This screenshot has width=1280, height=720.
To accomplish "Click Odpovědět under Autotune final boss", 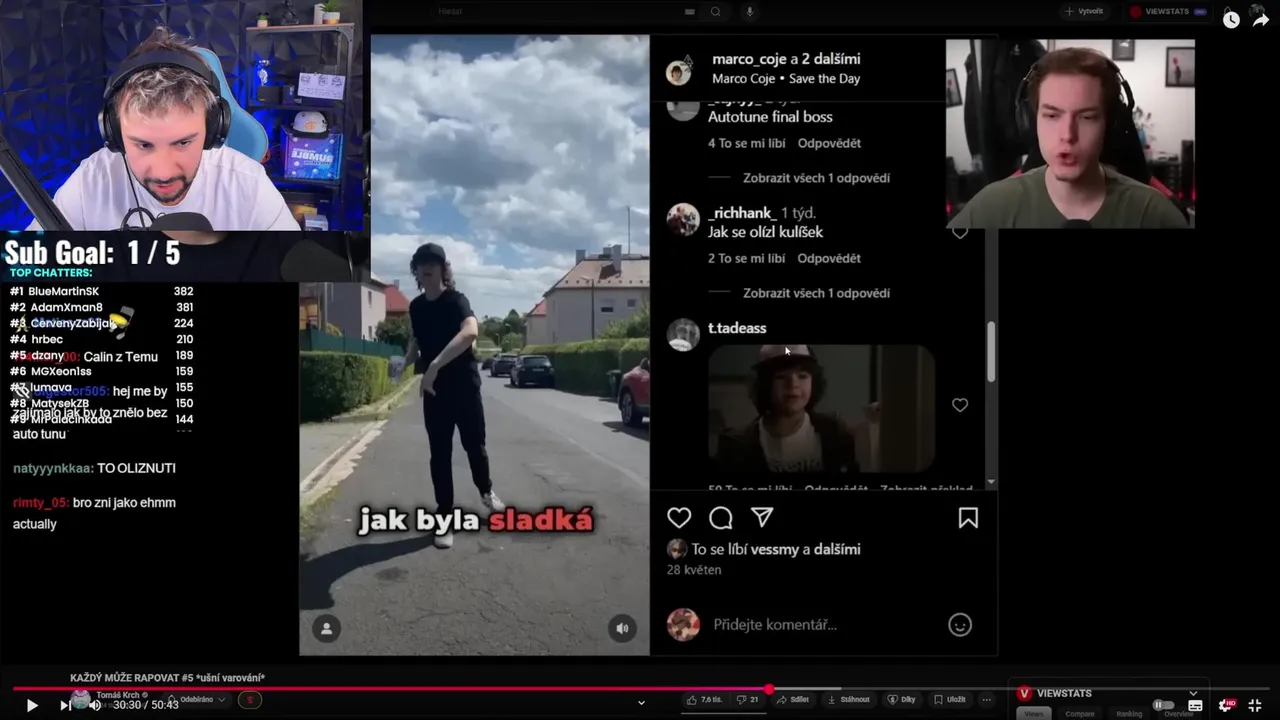I will pos(829,143).
